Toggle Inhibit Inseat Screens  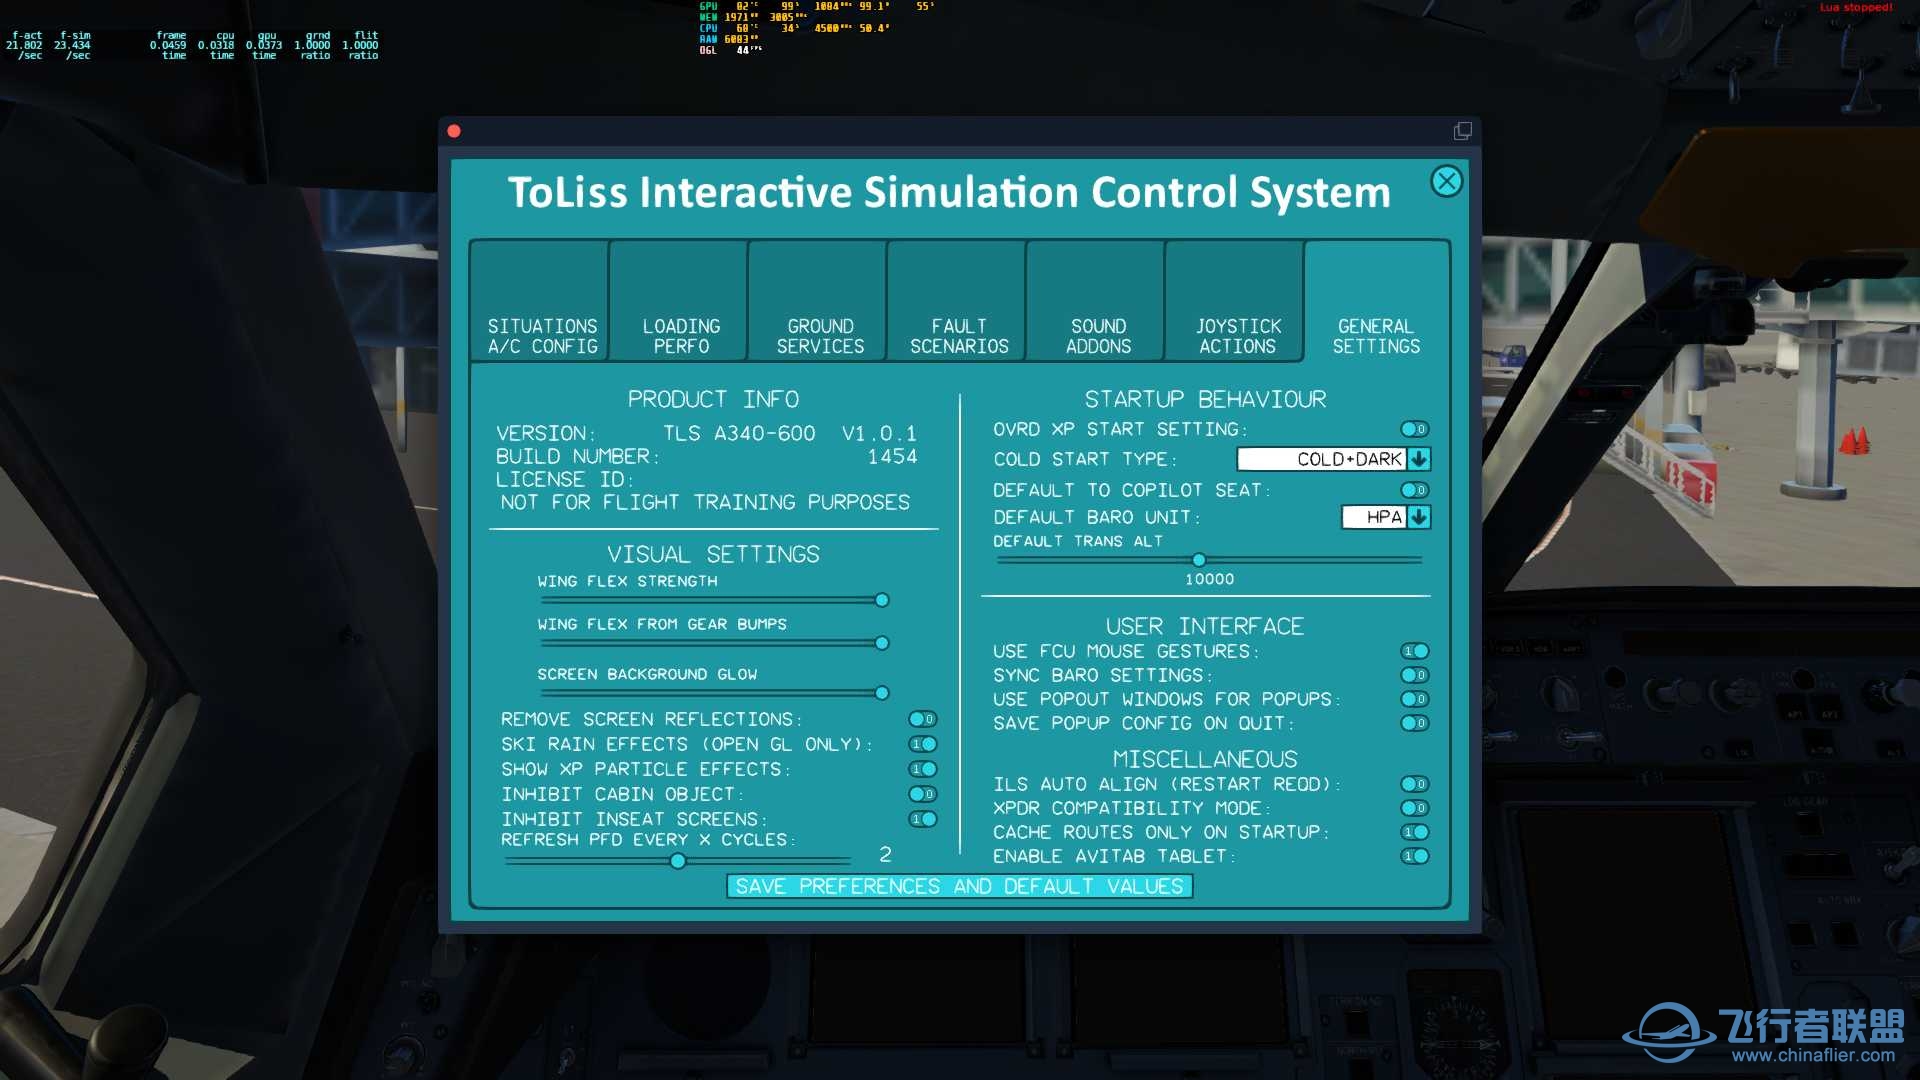pyautogui.click(x=922, y=819)
